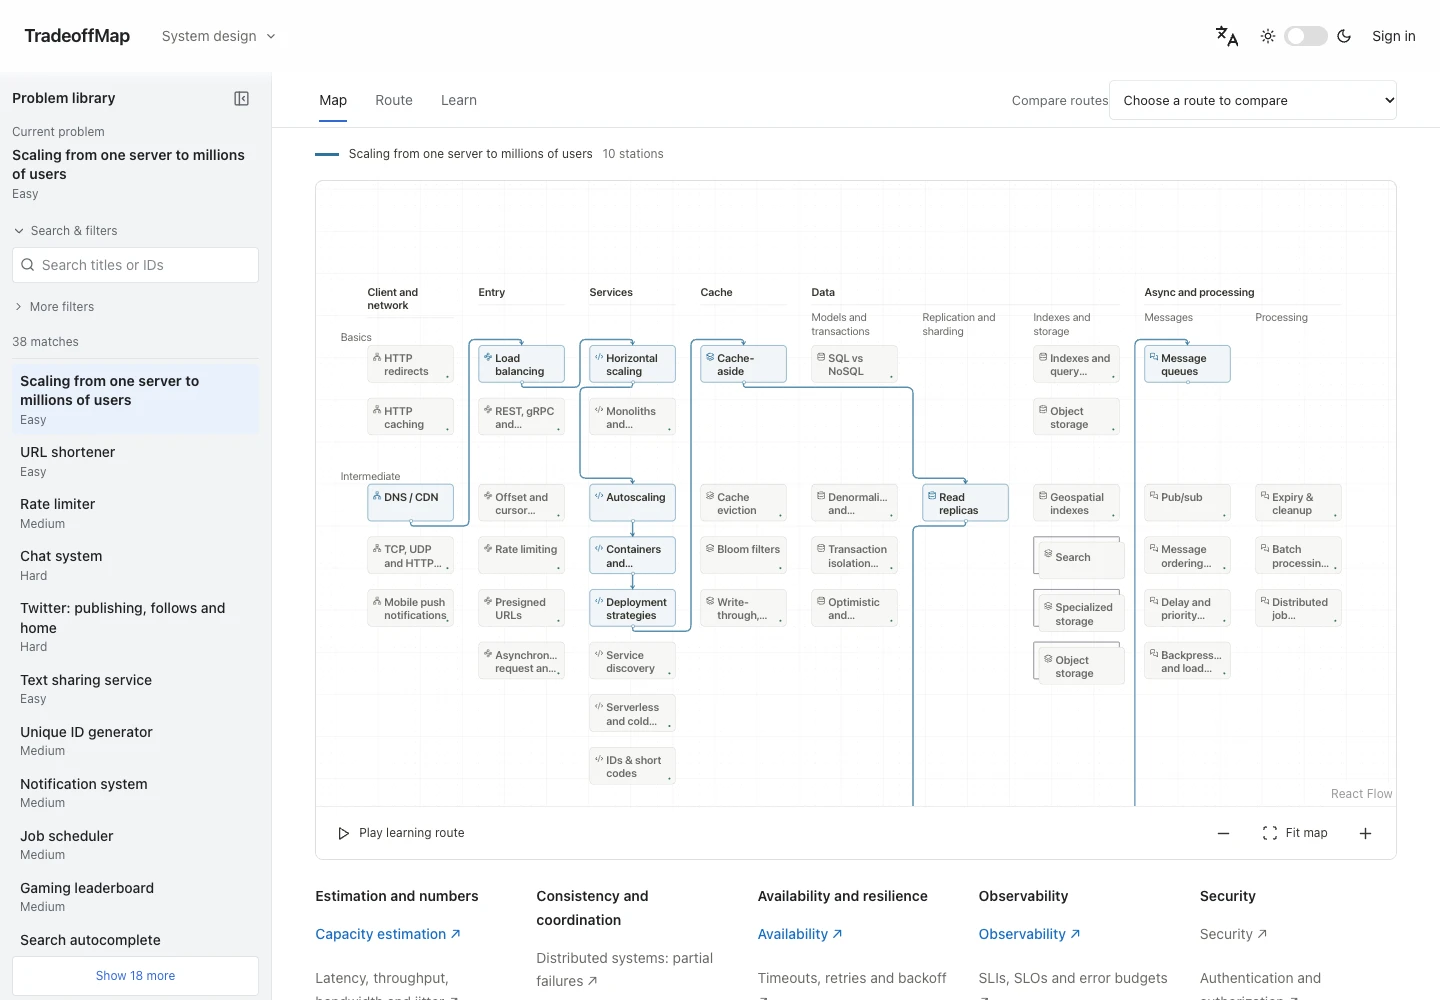The width and height of the screenshot is (1440, 1000).
Task: Click the Search titles or IDs field
Action: (135, 265)
